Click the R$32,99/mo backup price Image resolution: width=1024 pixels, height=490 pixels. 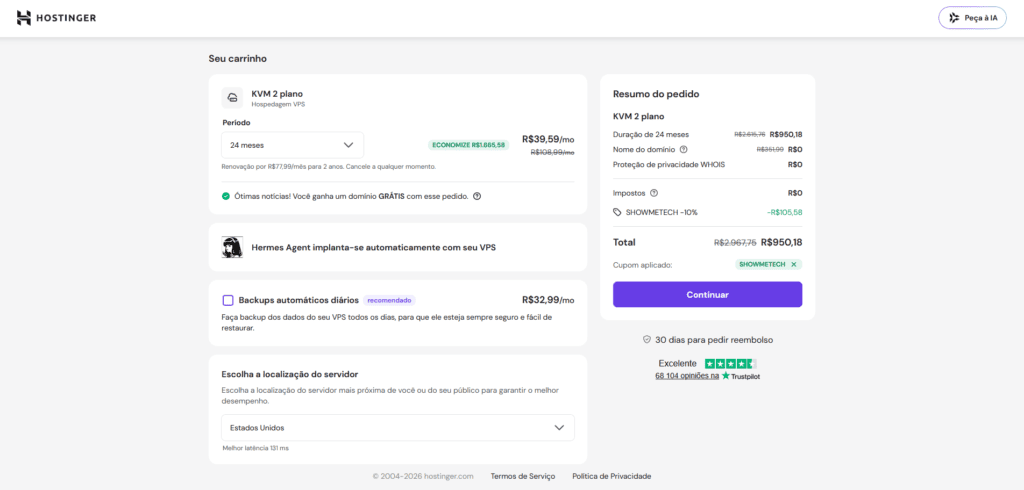click(x=548, y=300)
